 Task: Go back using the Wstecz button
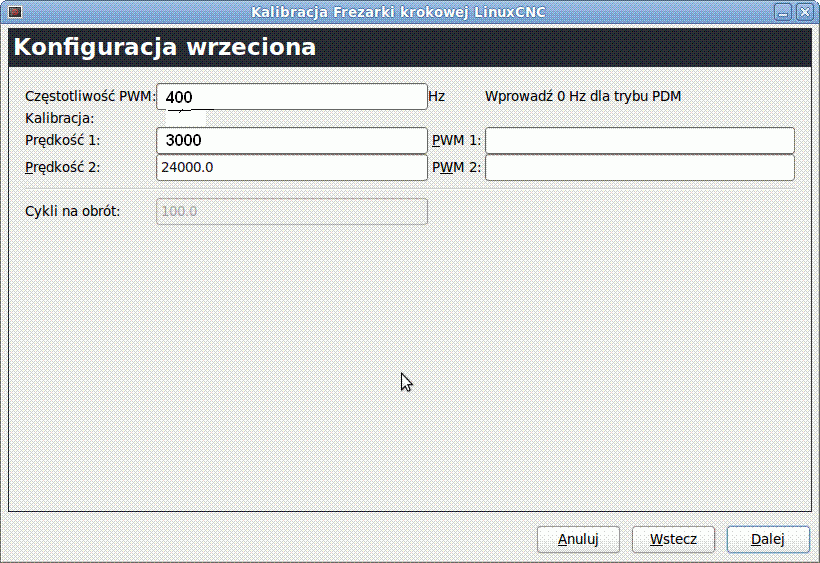click(673, 539)
